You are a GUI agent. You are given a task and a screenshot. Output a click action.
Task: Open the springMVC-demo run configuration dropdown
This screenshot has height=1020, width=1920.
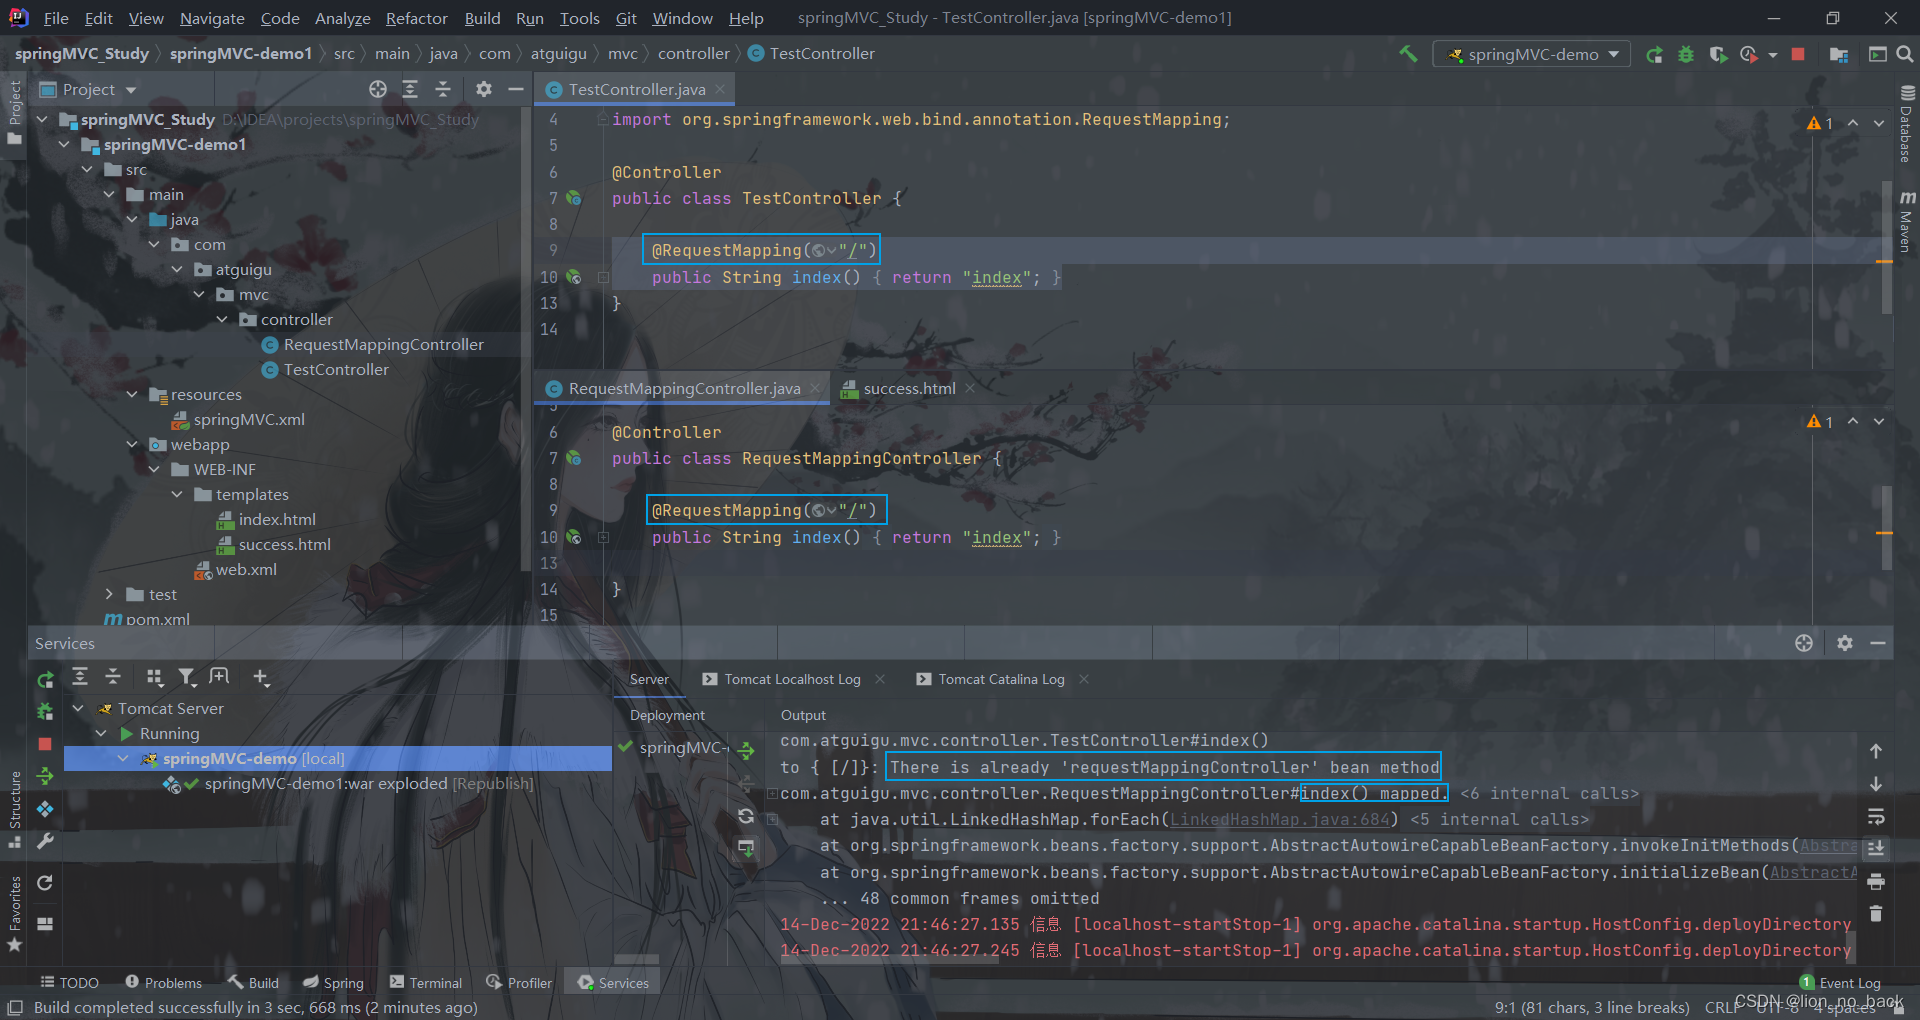(1532, 54)
